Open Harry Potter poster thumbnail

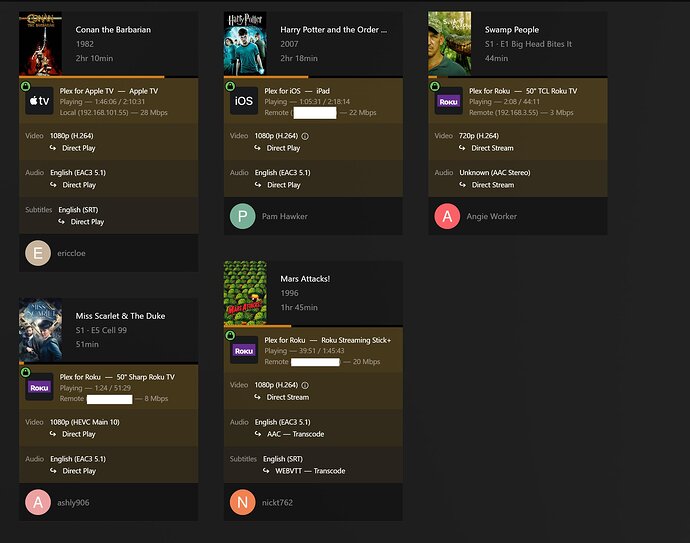[245, 44]
